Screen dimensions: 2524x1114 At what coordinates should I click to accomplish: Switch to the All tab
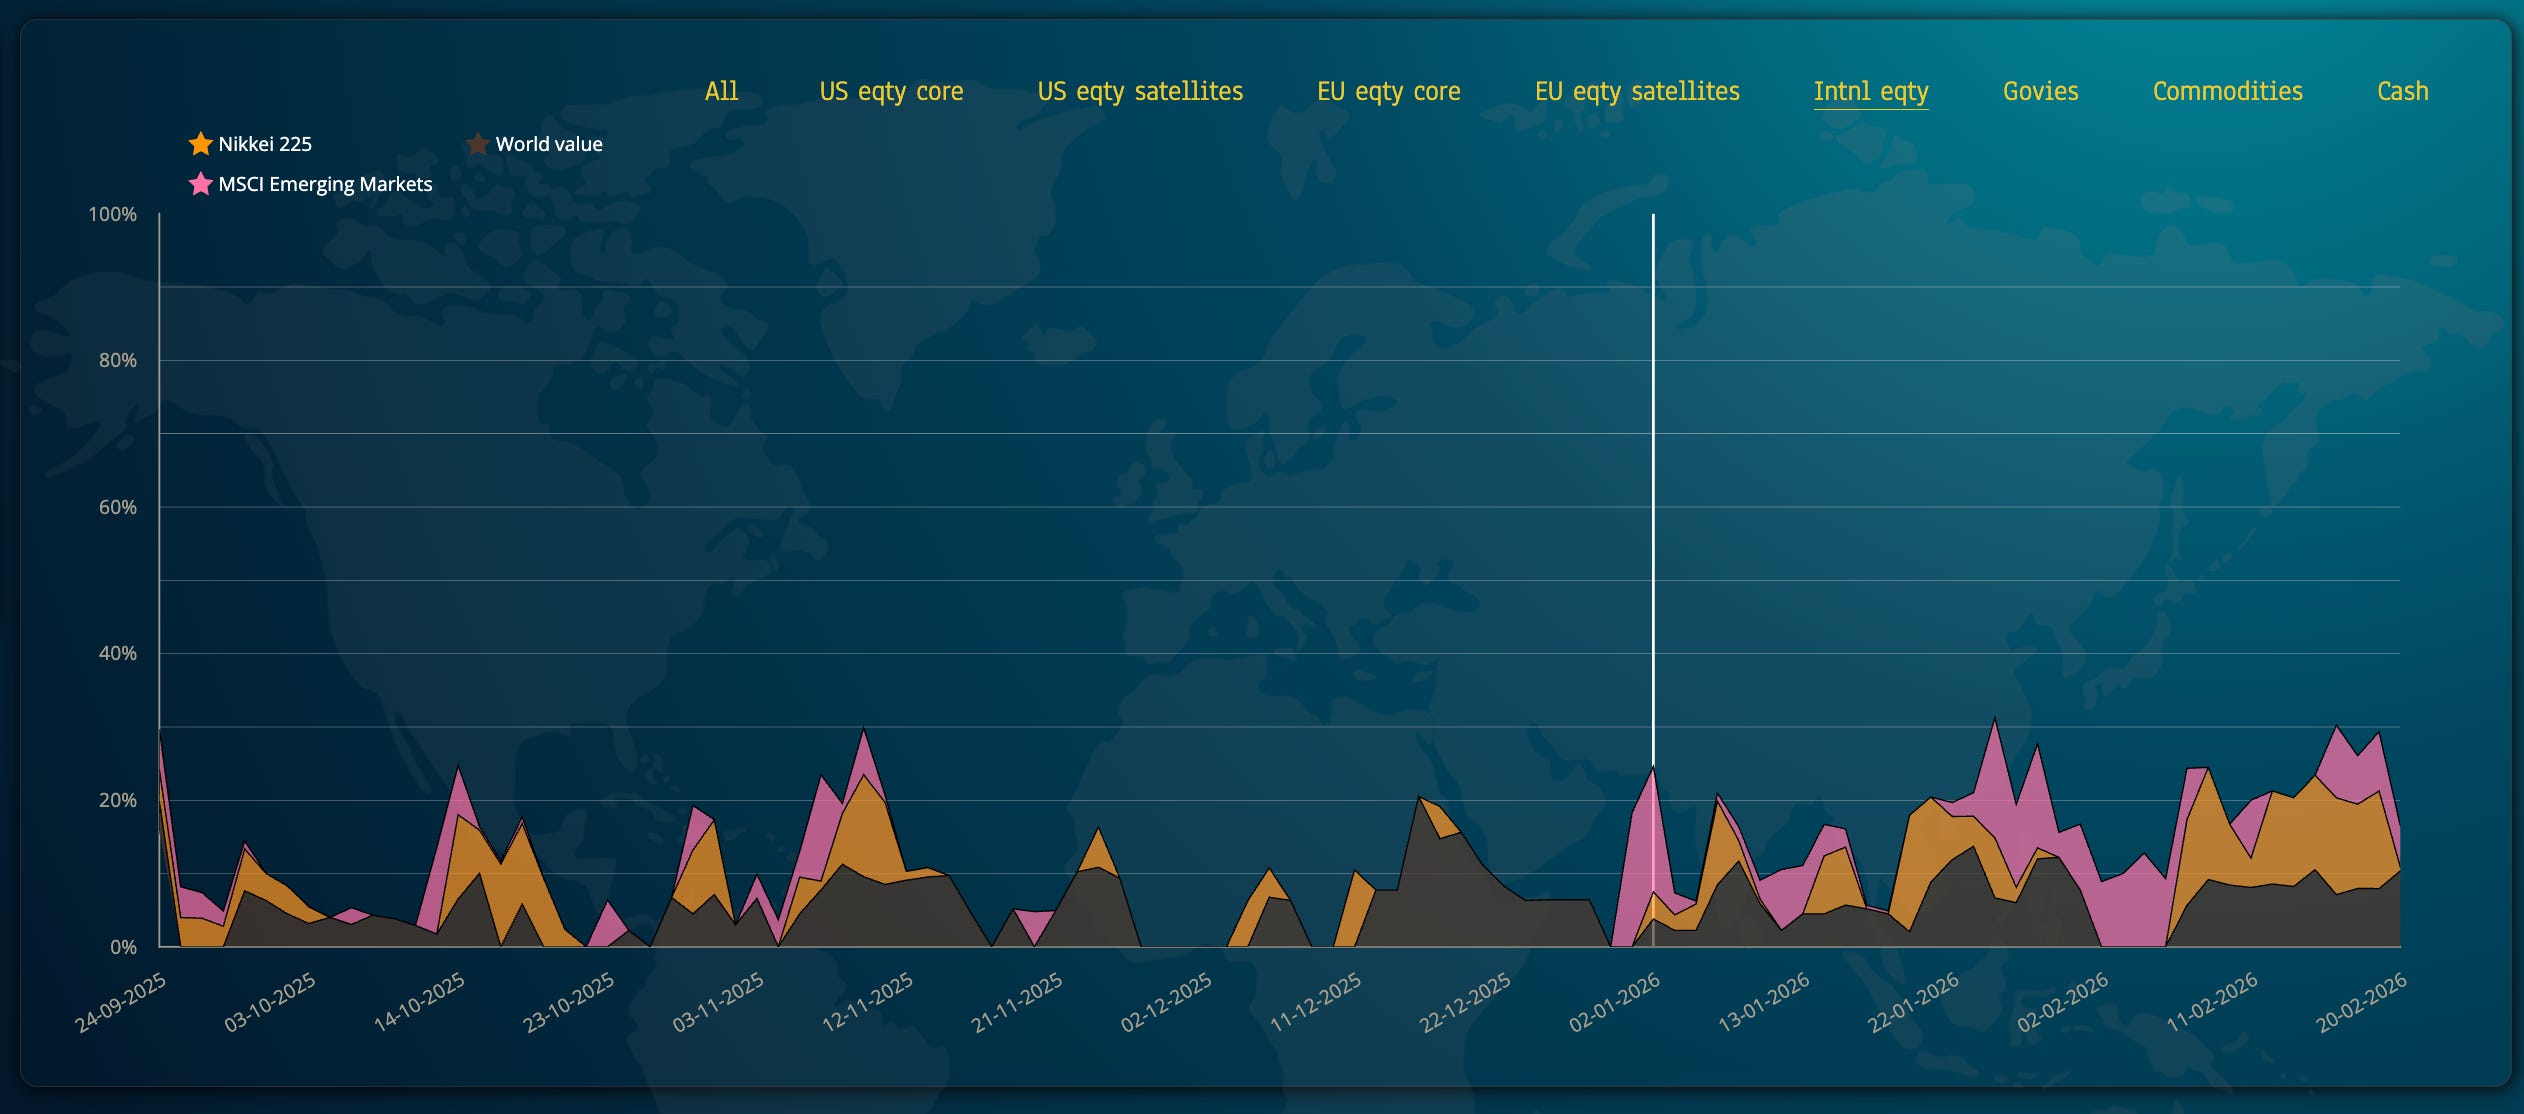pyautogui.click(x=721, y=91)
